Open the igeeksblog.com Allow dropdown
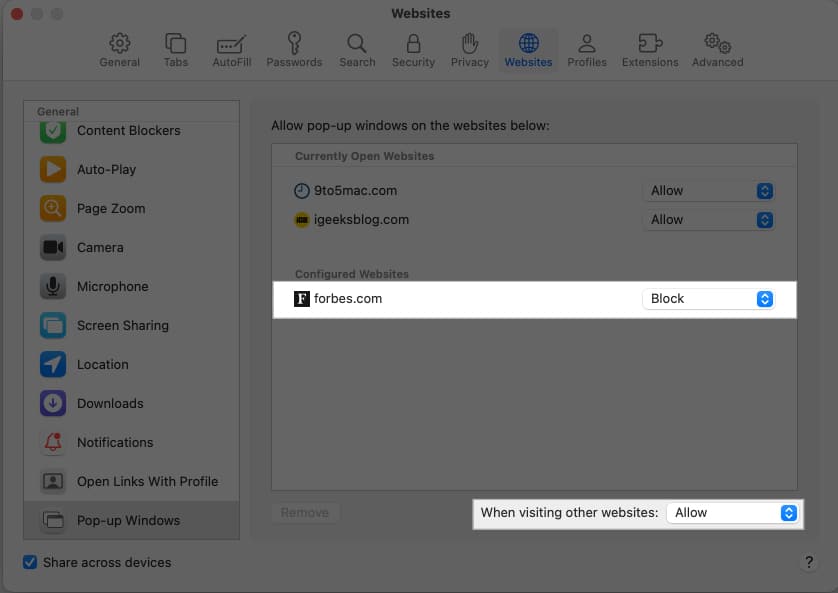838x593 pixels. 709,220
